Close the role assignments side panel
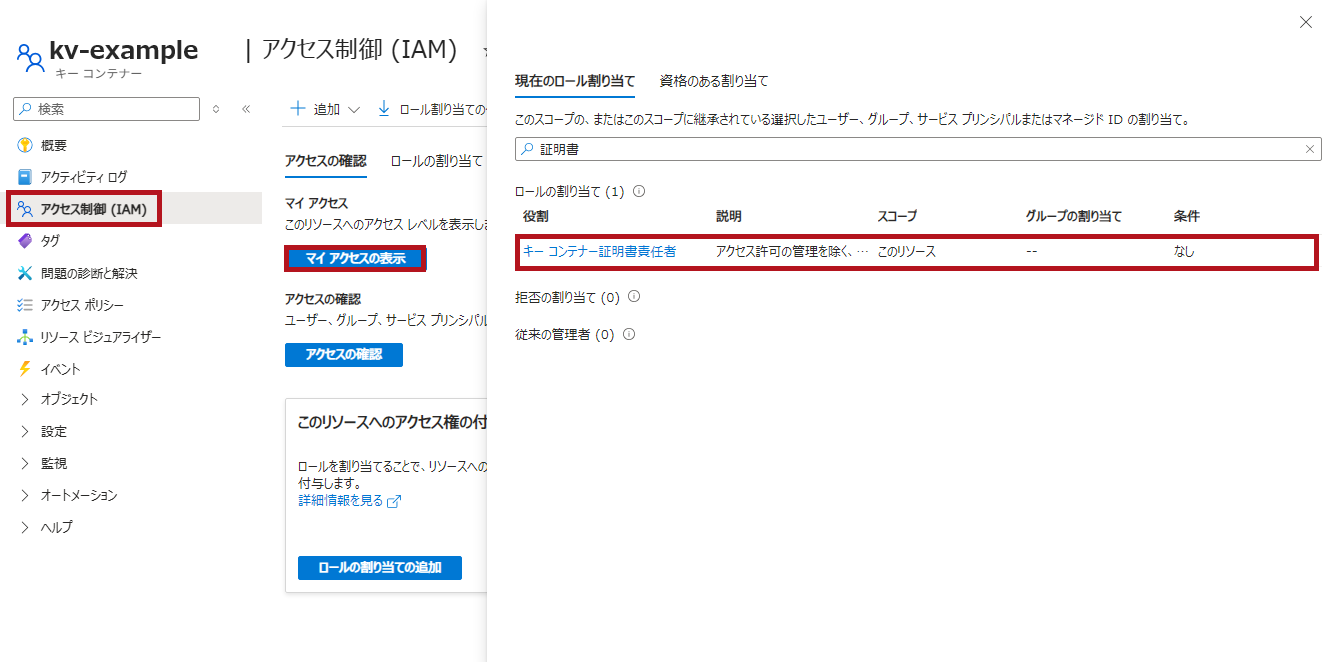The image size is (1337, 662). [1305, 22]
